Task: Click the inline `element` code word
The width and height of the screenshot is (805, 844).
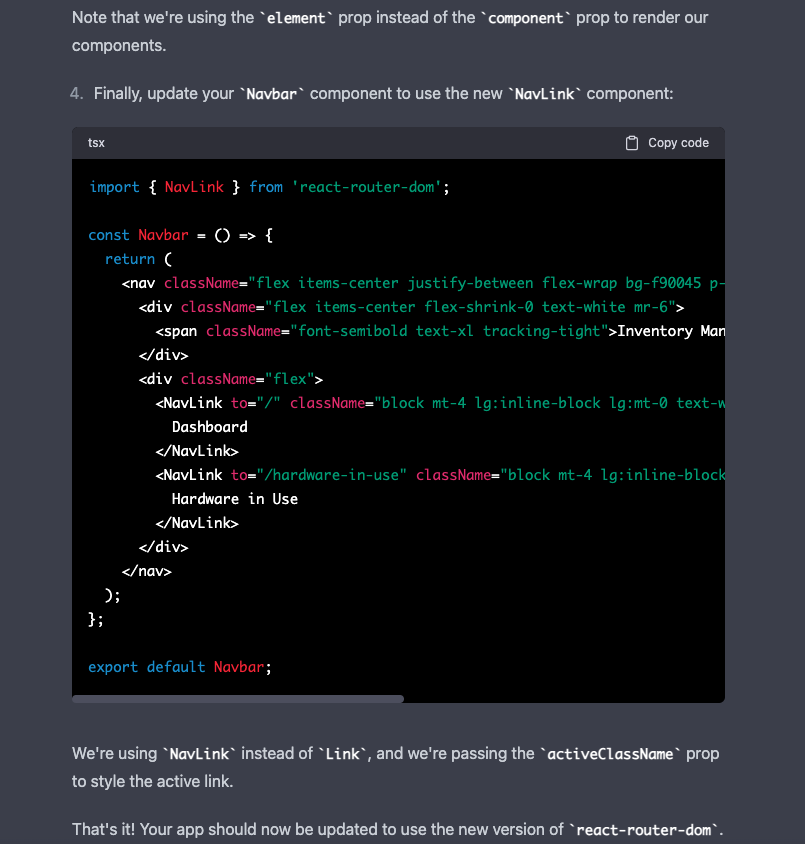Action: (296, 18)
